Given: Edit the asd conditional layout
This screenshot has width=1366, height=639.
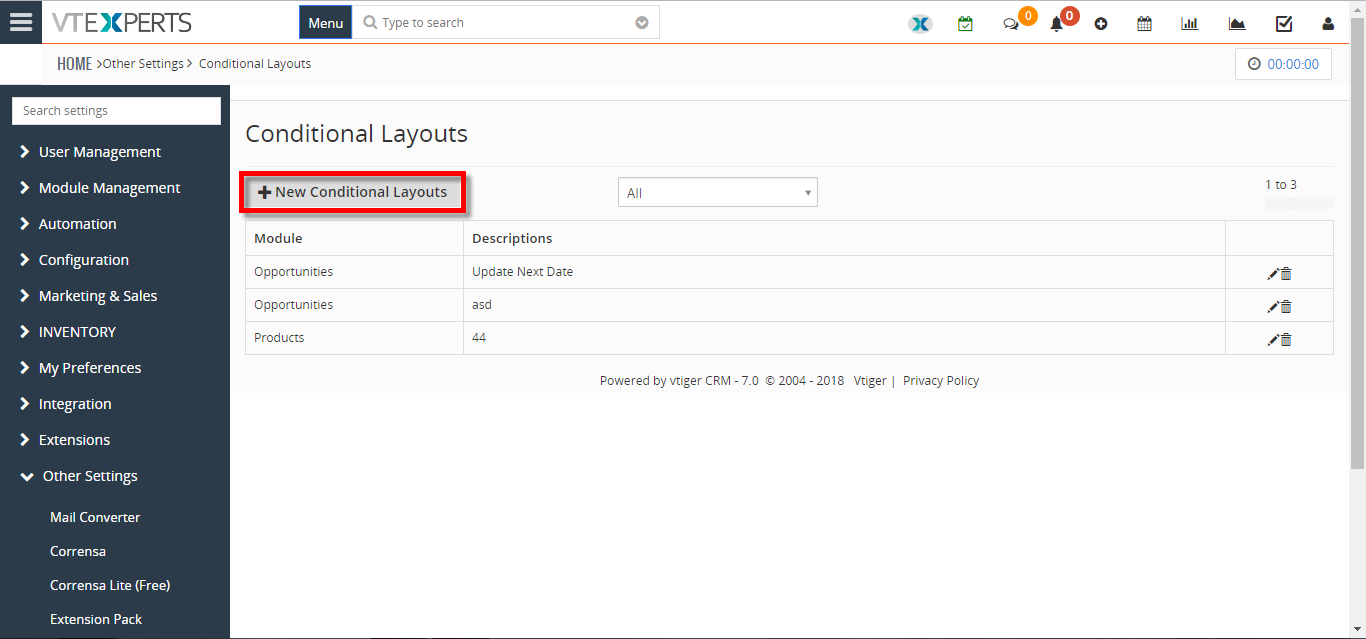Looking at the screenshot, I should (1273, 307).
